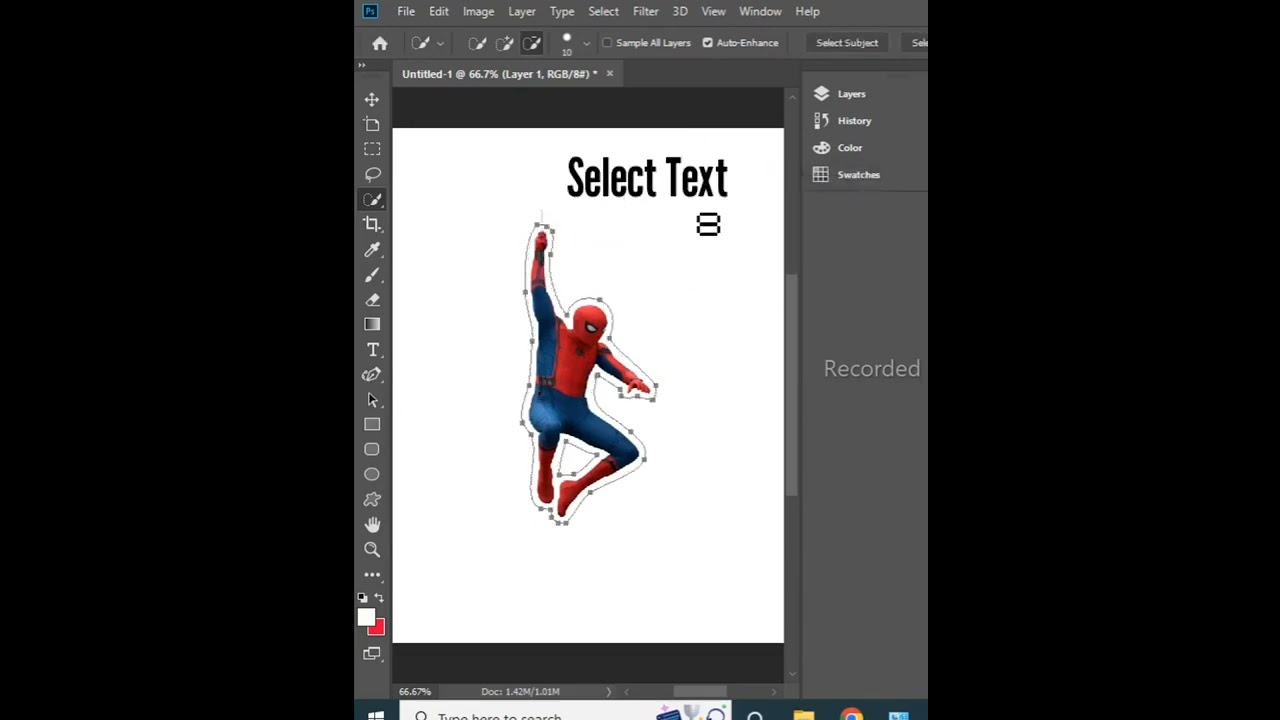Expand the tools panel double arrow
This screenshot has height=720, width=1280.
(x=362, y=65)
